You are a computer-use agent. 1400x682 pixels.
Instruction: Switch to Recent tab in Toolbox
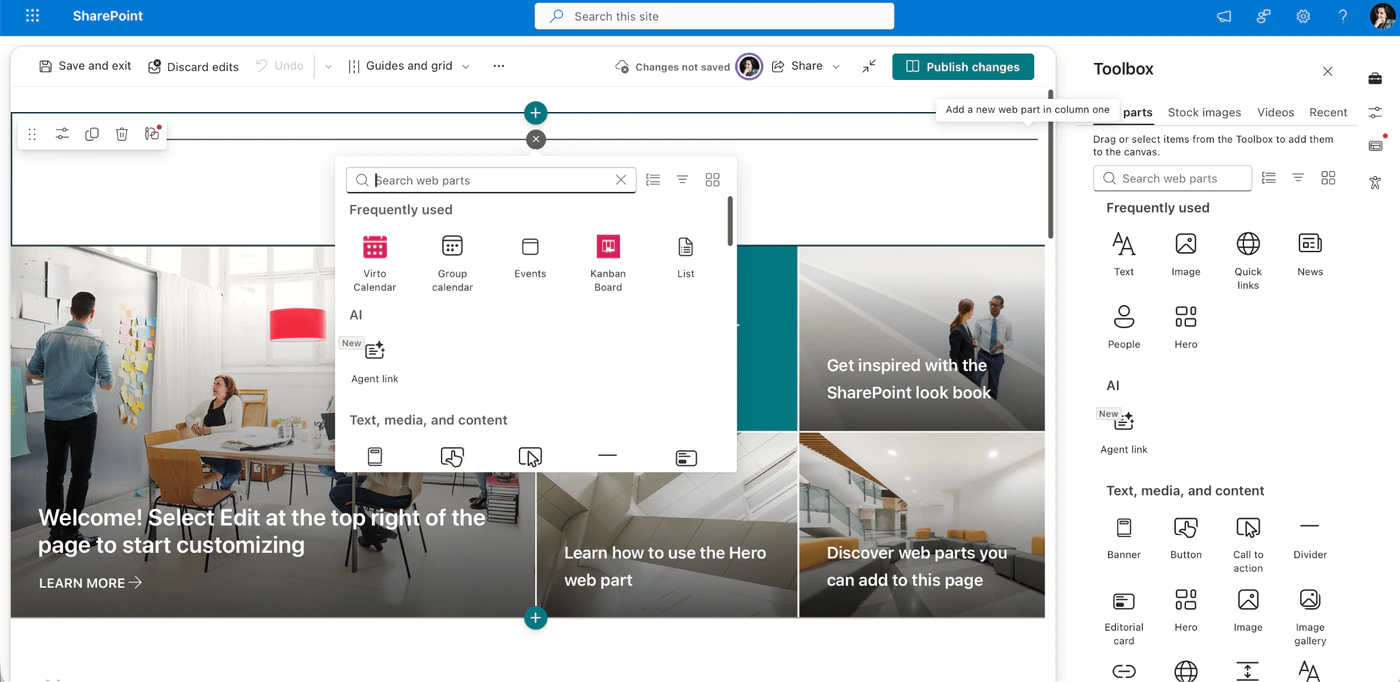tap(1328, 112)
